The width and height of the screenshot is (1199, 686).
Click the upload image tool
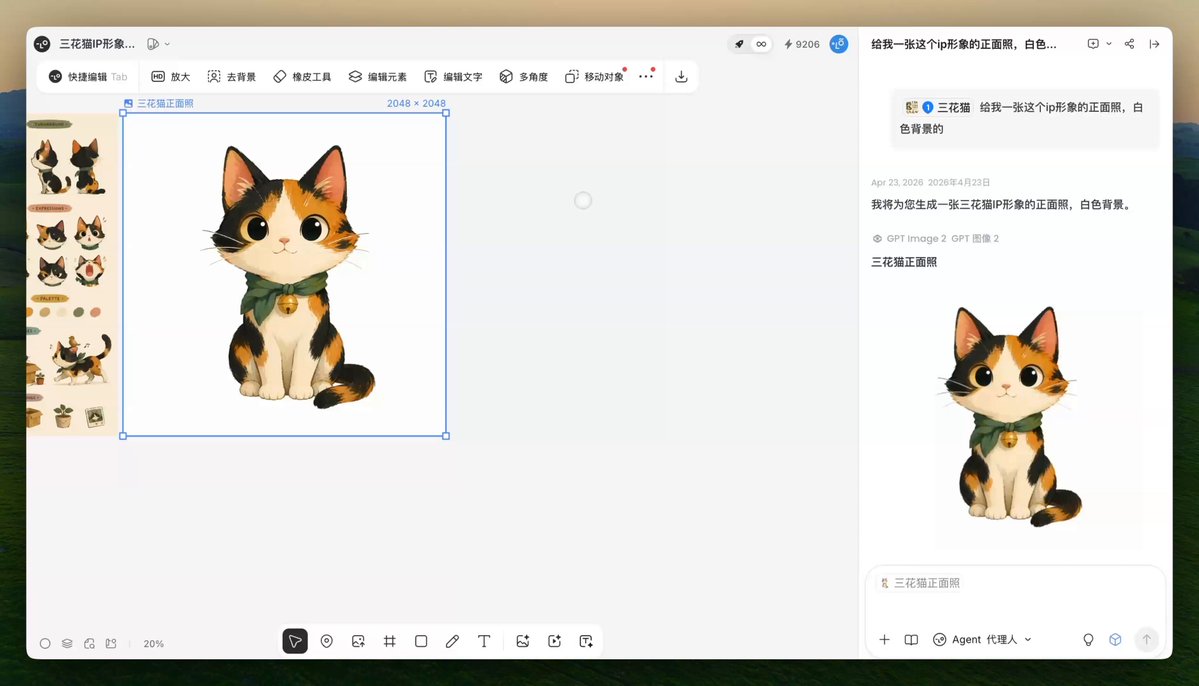[358, 641]
